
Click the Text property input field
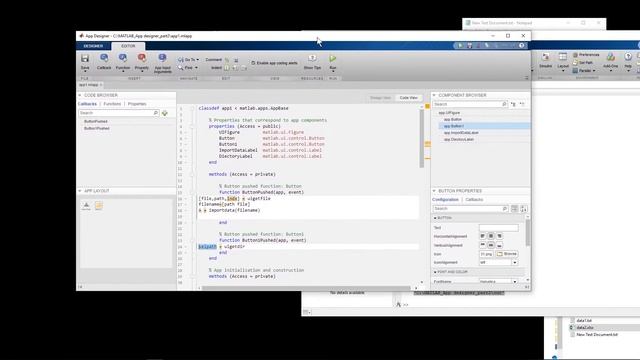point(499,228)
